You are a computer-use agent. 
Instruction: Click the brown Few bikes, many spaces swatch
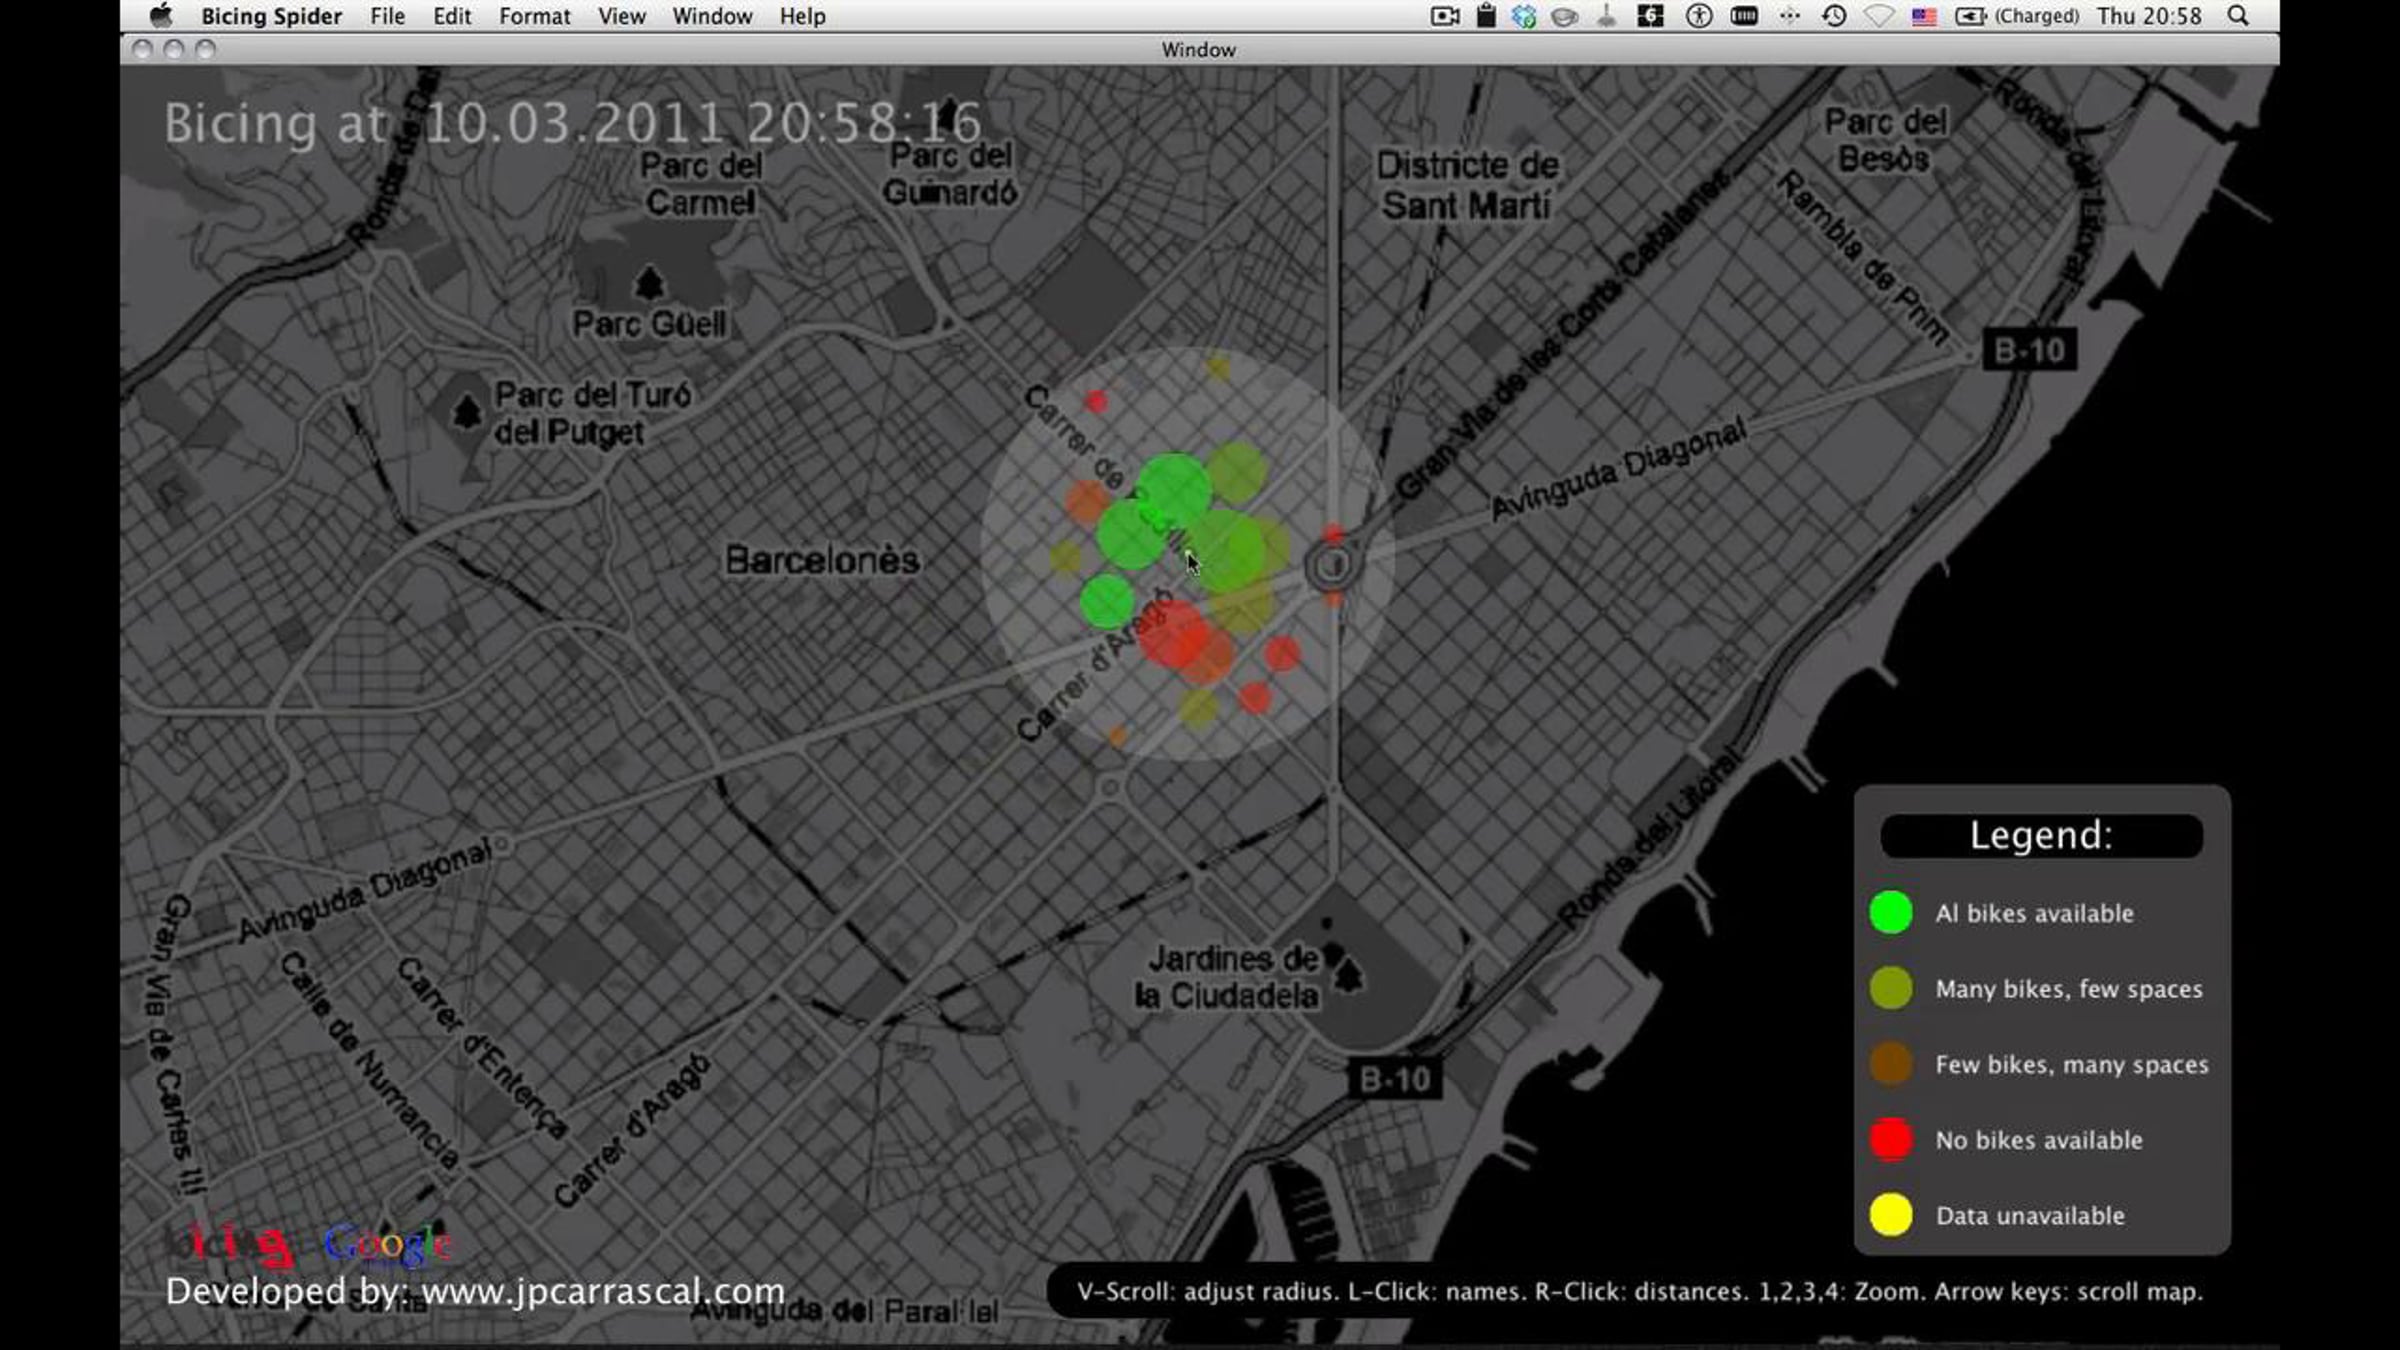point(1891,1064)
